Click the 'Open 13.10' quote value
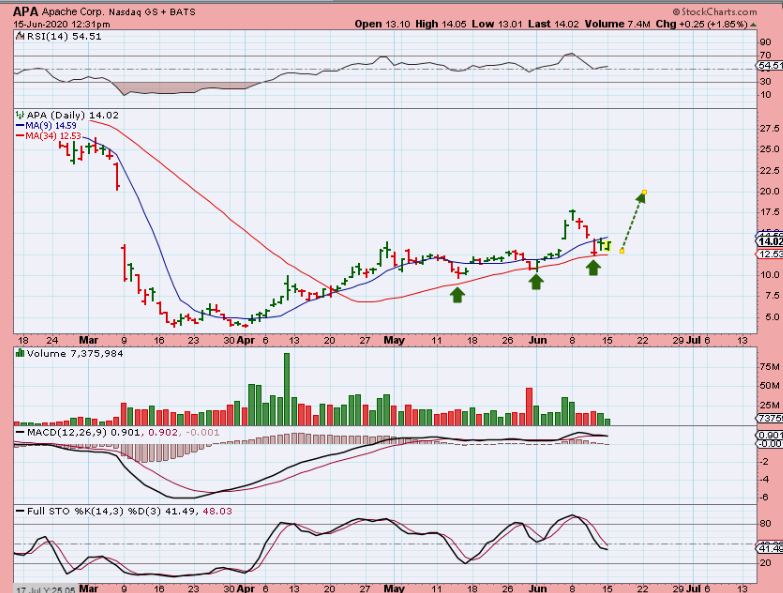Image resolution: width=783 pixels, height=593 pixels. coord(382,24)
